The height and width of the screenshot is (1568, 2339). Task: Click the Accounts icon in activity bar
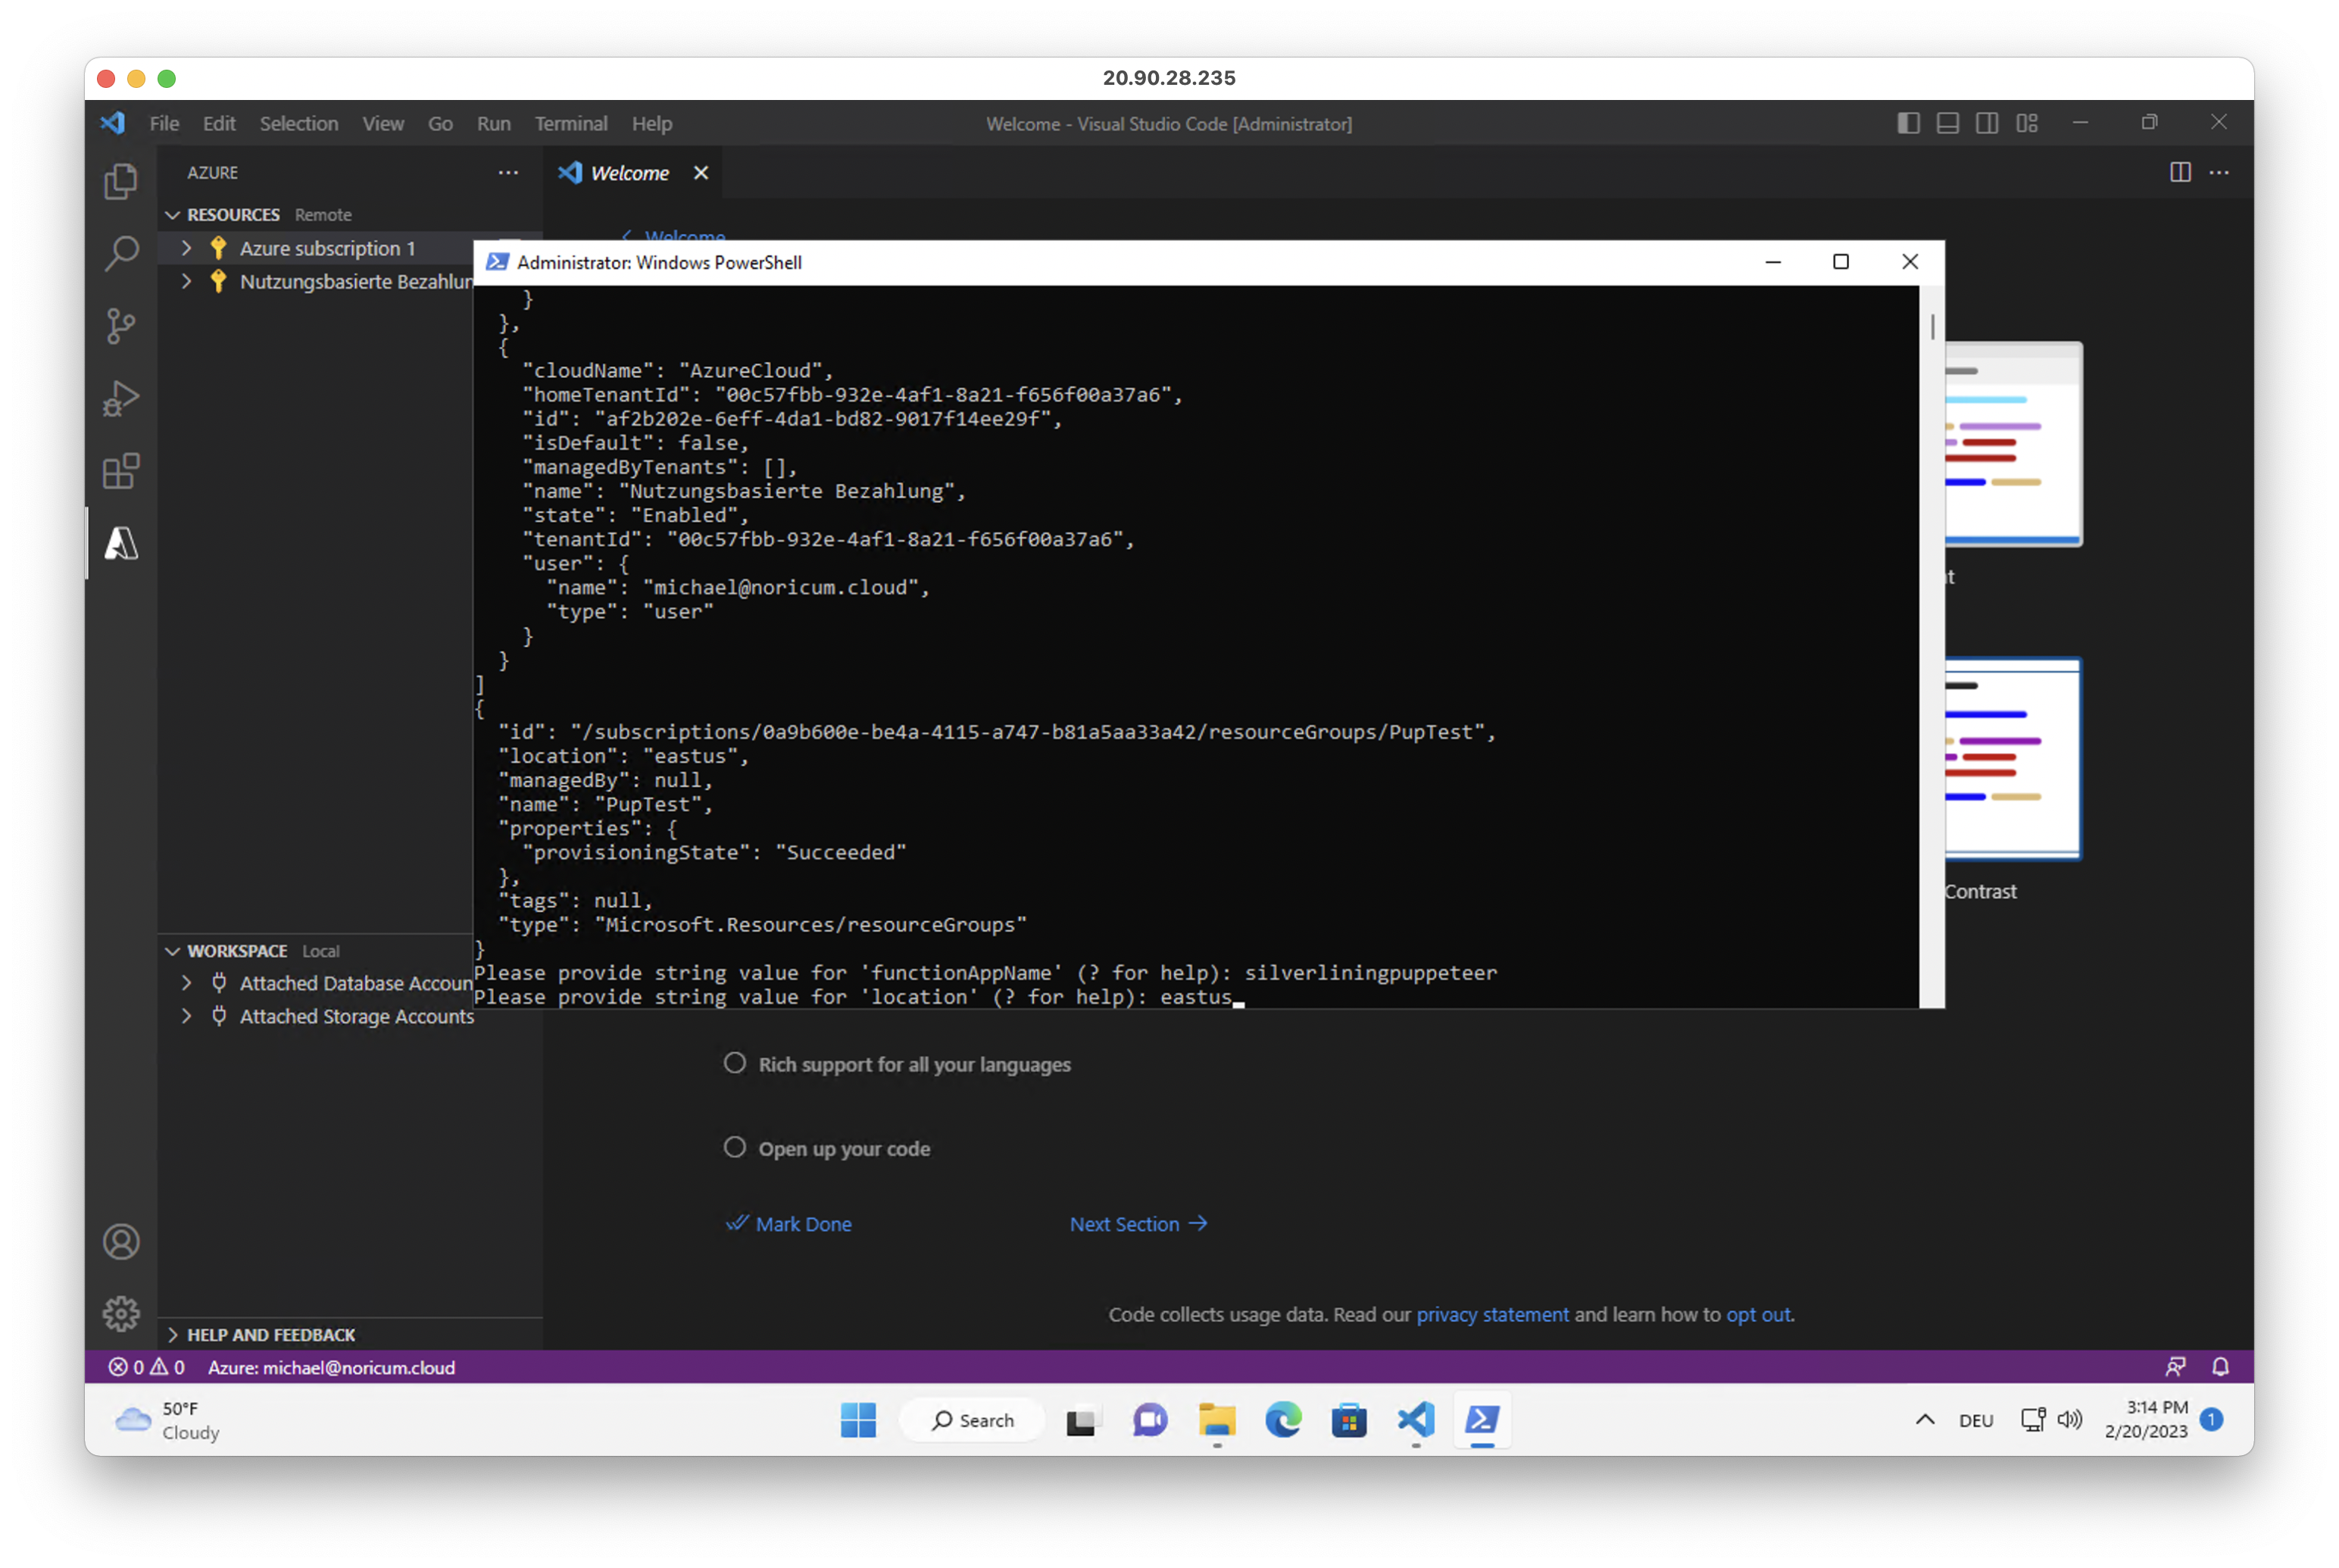coord(121,1242)
